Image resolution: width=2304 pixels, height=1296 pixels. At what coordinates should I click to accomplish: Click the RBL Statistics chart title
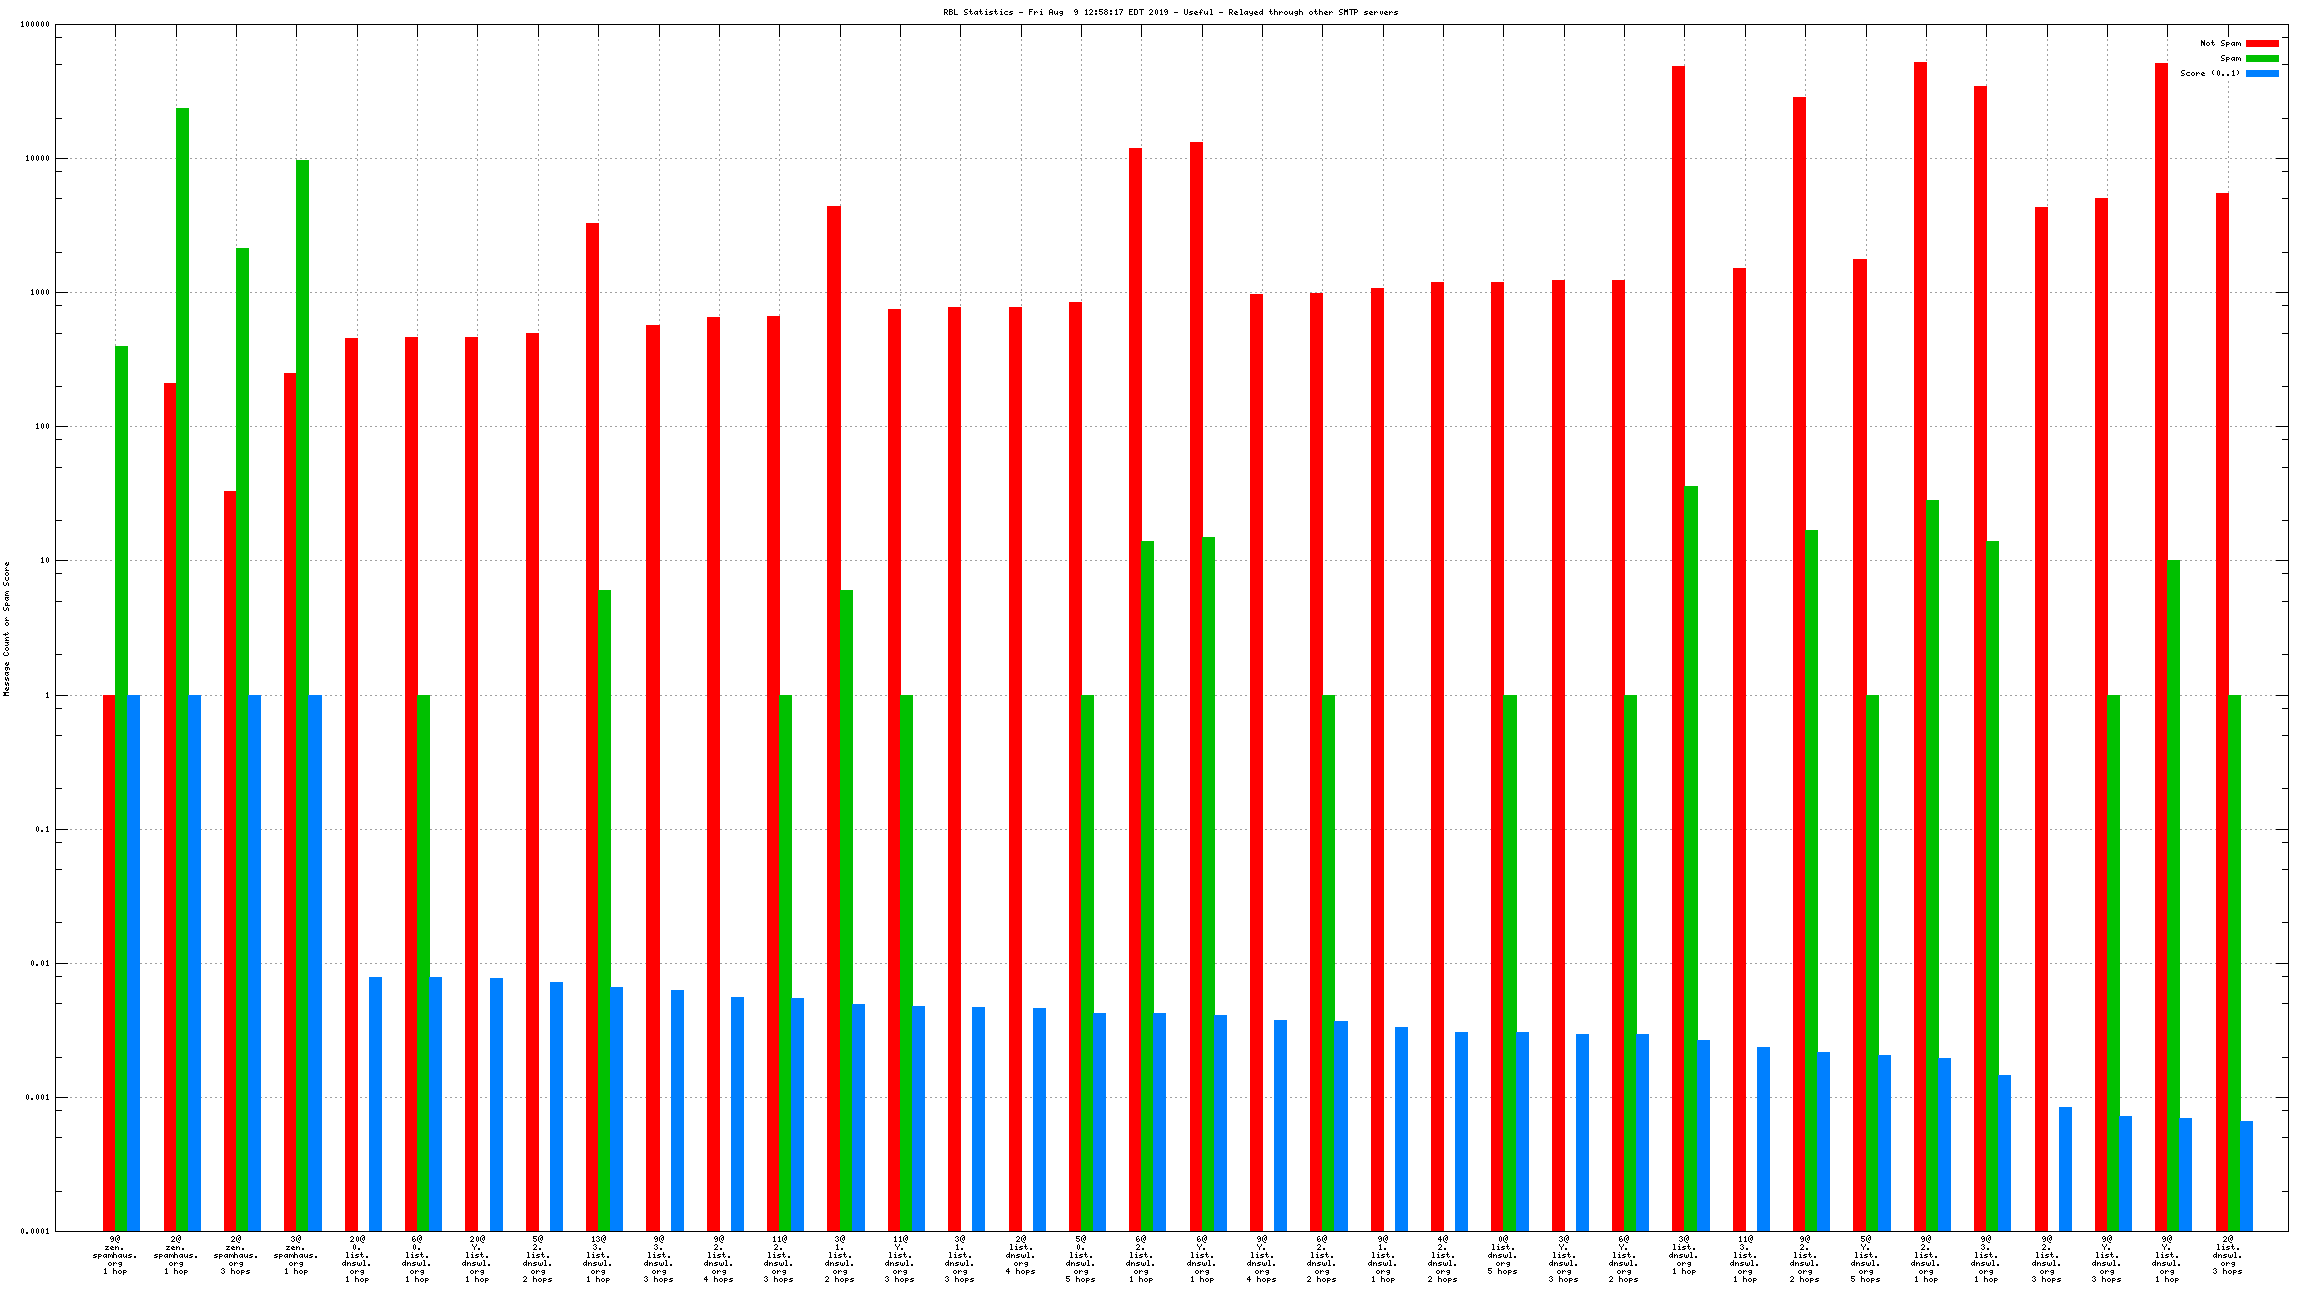tap(1170, 12)
